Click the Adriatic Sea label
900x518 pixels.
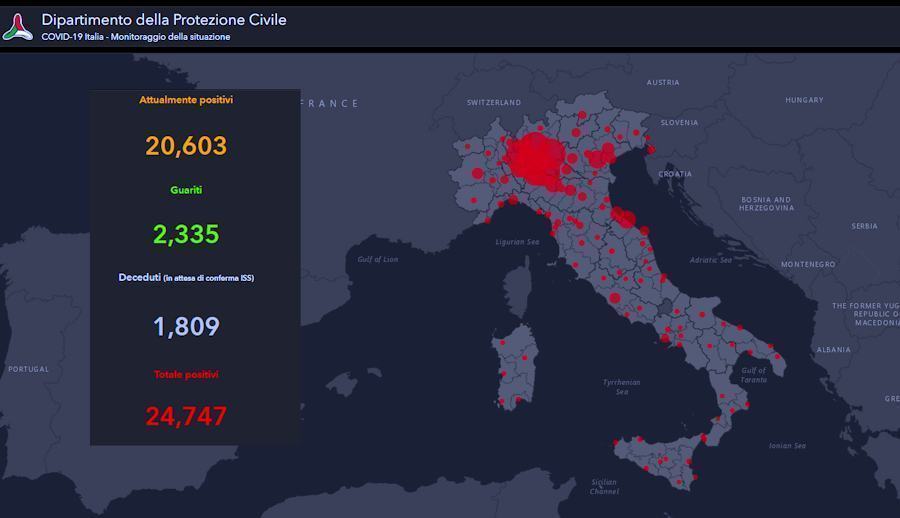point(711,260)
